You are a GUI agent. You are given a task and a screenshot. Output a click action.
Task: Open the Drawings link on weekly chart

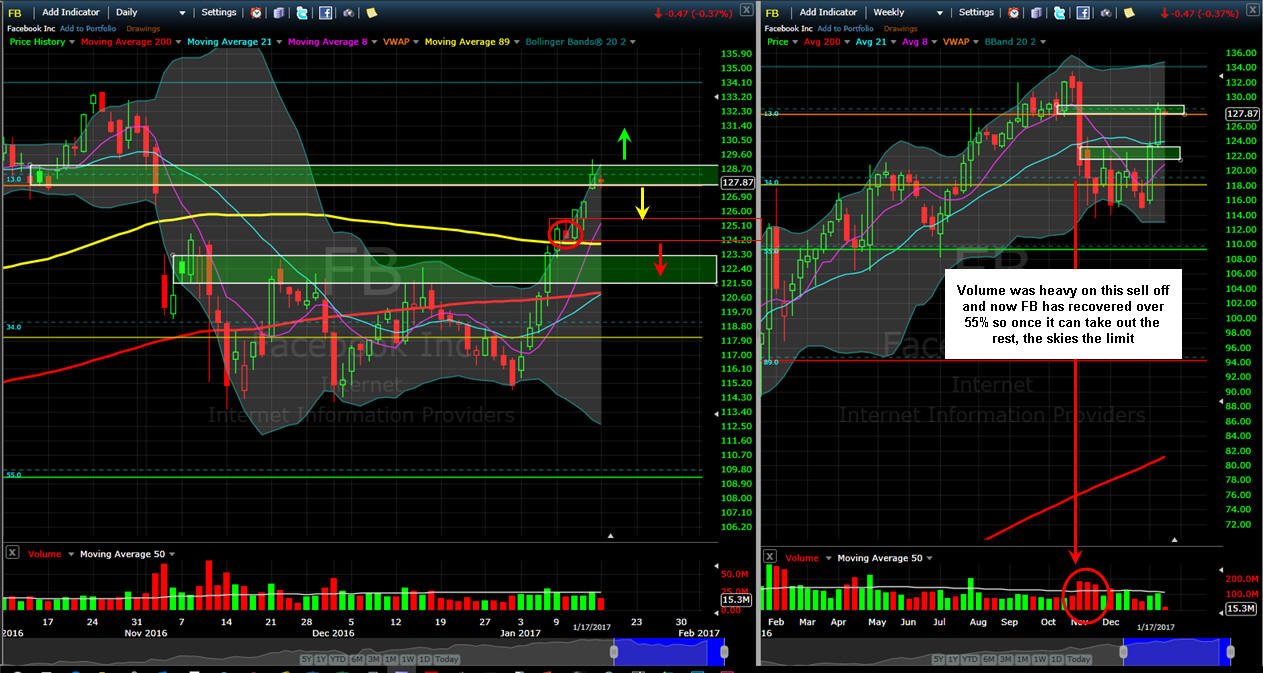tap(901, 29)
